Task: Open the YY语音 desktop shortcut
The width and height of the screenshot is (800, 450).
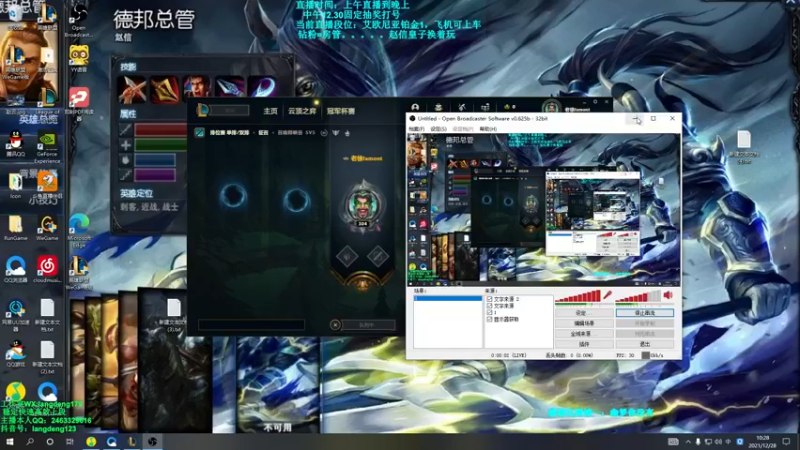Action: click(x=79, y=59)
